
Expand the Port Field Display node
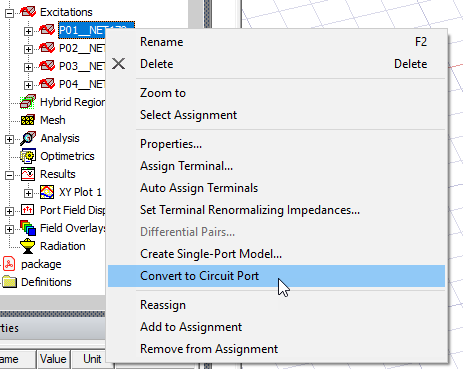10,211
